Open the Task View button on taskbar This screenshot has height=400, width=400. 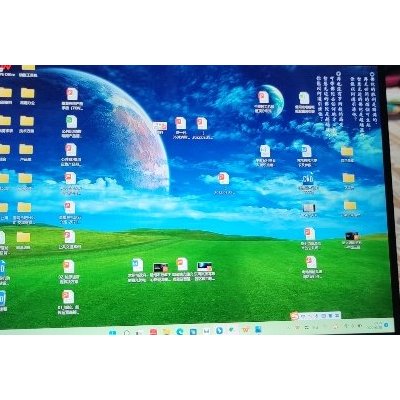tap(139, 332)
